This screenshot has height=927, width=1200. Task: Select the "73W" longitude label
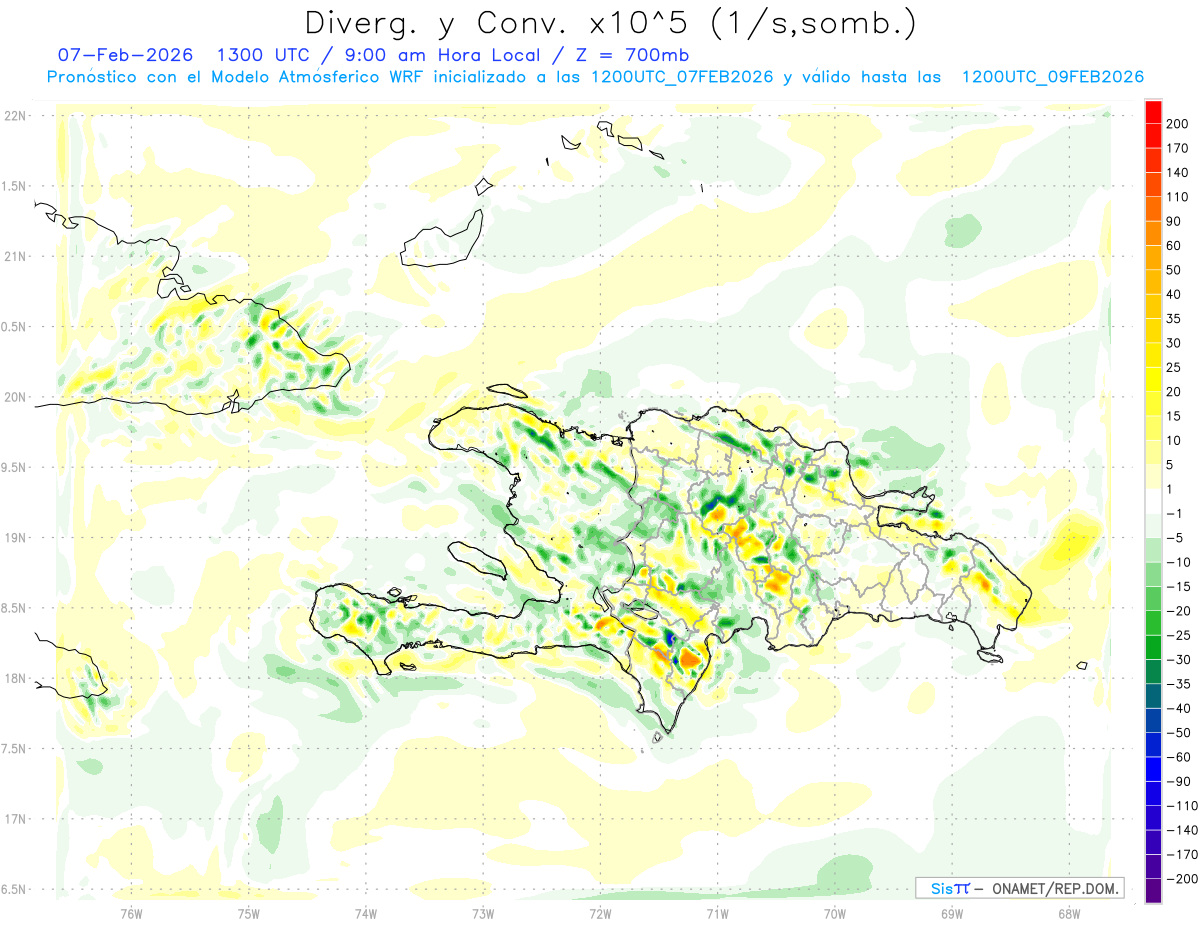pyautogui.click(x=483, y=912)
